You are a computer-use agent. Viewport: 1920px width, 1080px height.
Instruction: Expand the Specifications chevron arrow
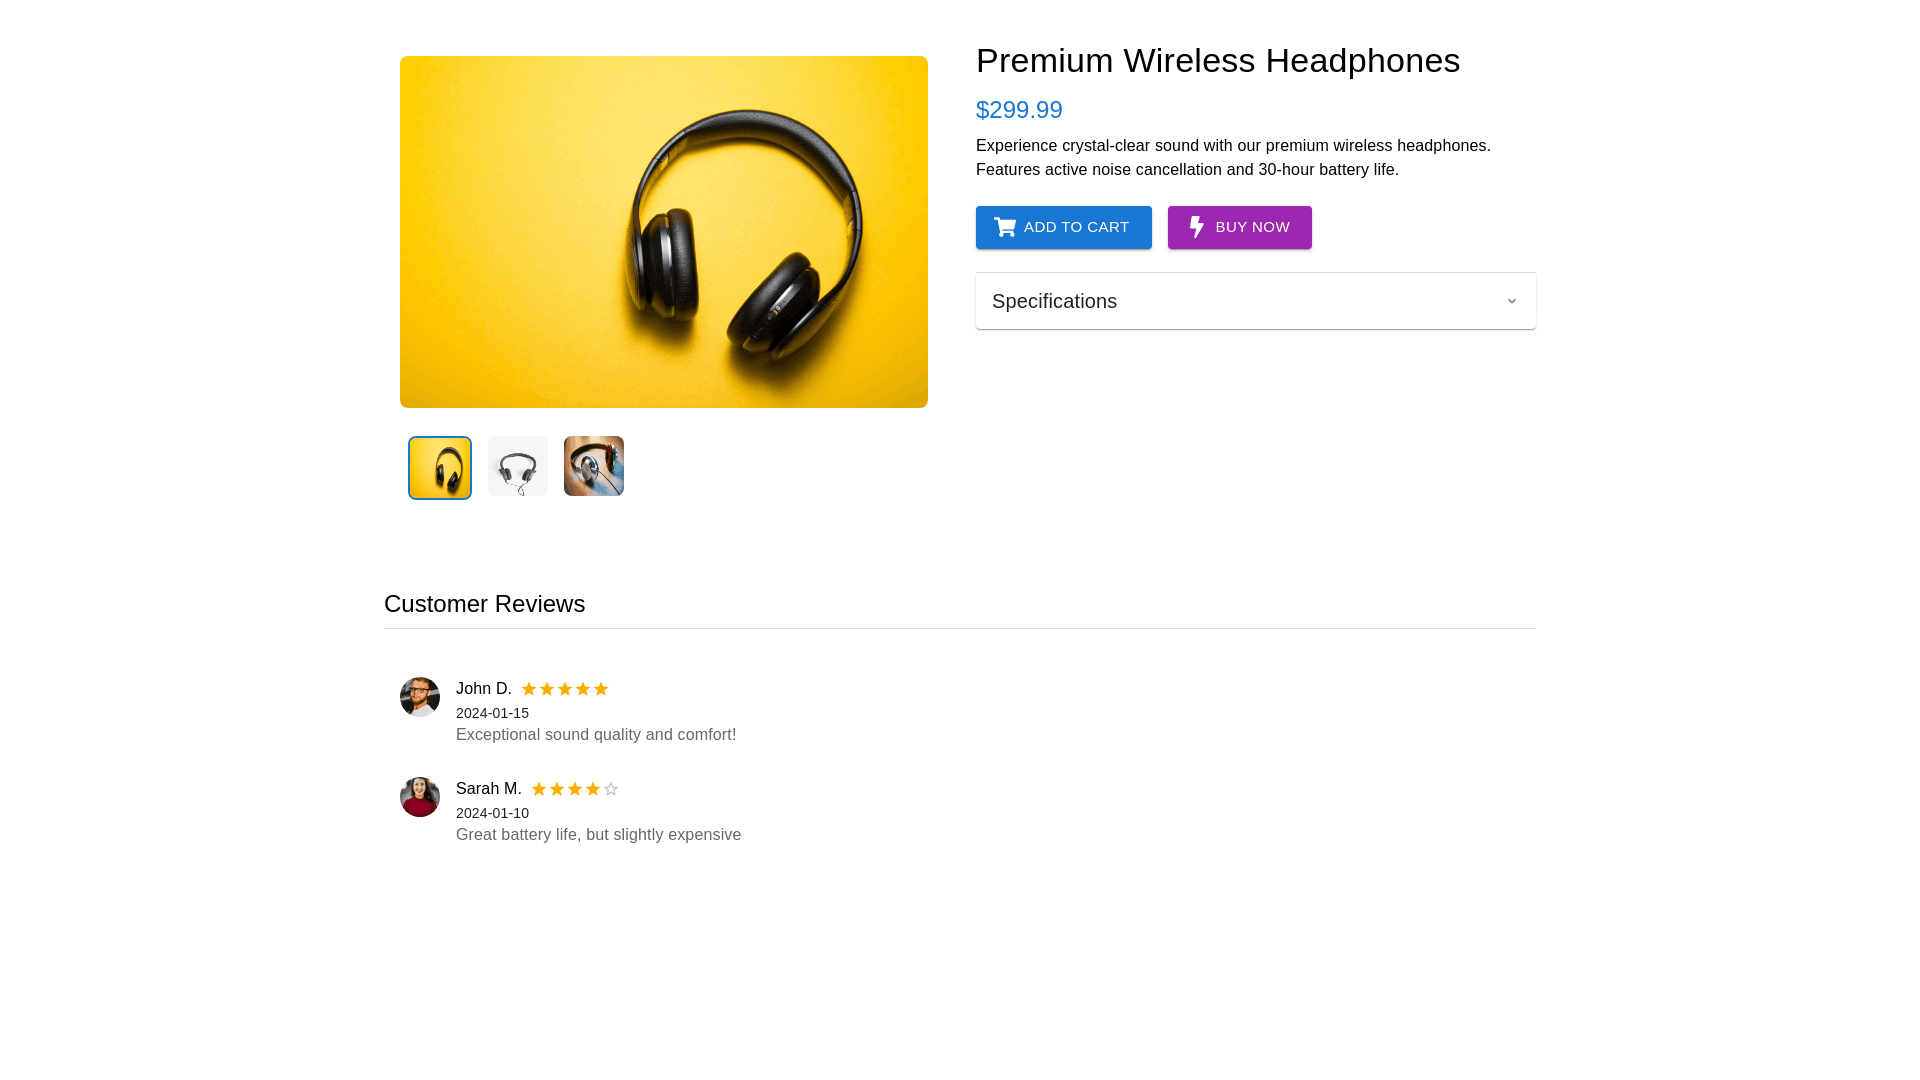pyautogui.click(x=1511, y=301)
